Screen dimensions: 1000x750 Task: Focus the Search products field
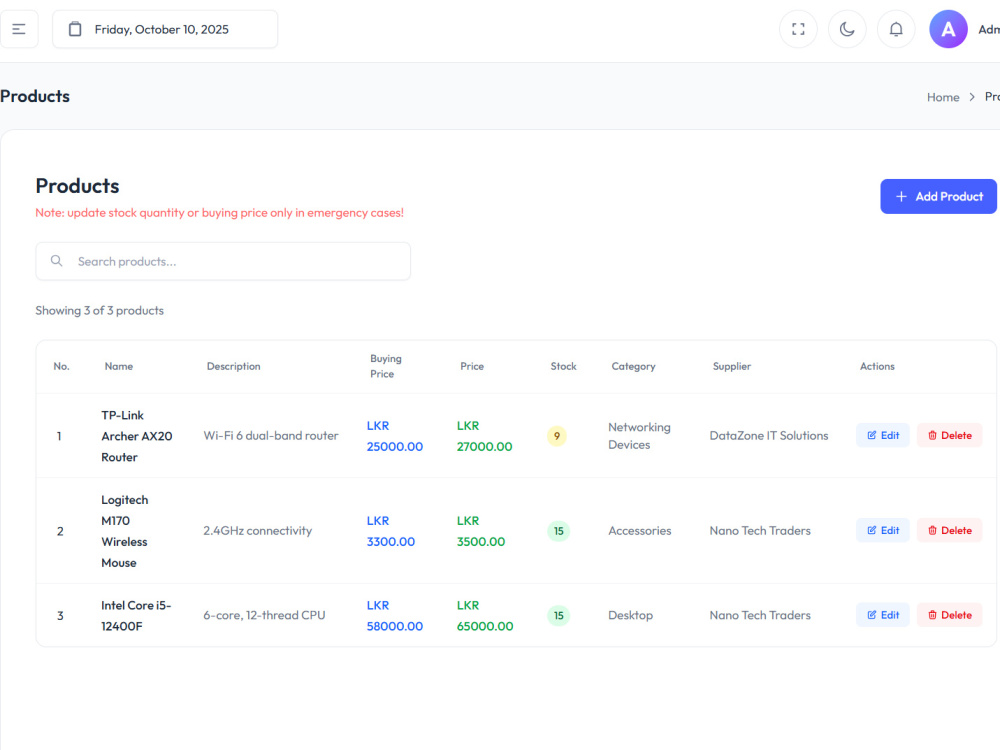coord(223,261)
